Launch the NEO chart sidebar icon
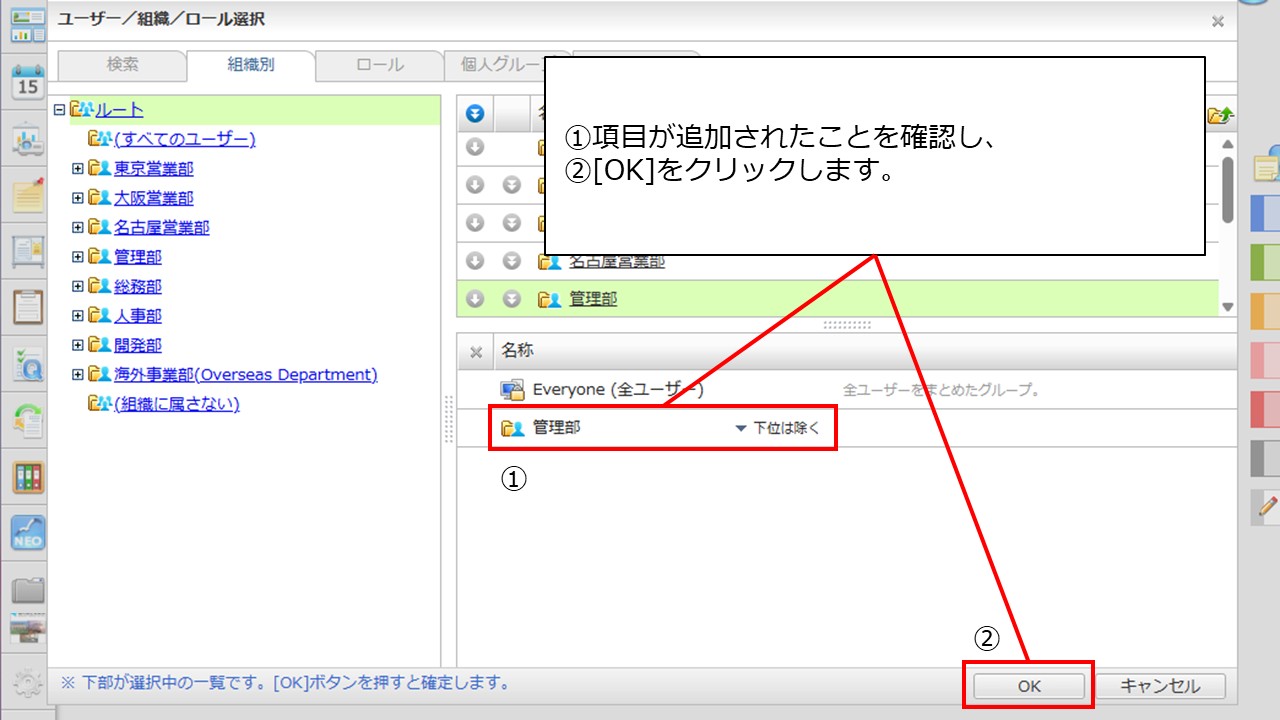Screen dimensions: 1280x720 click(28, 531)
